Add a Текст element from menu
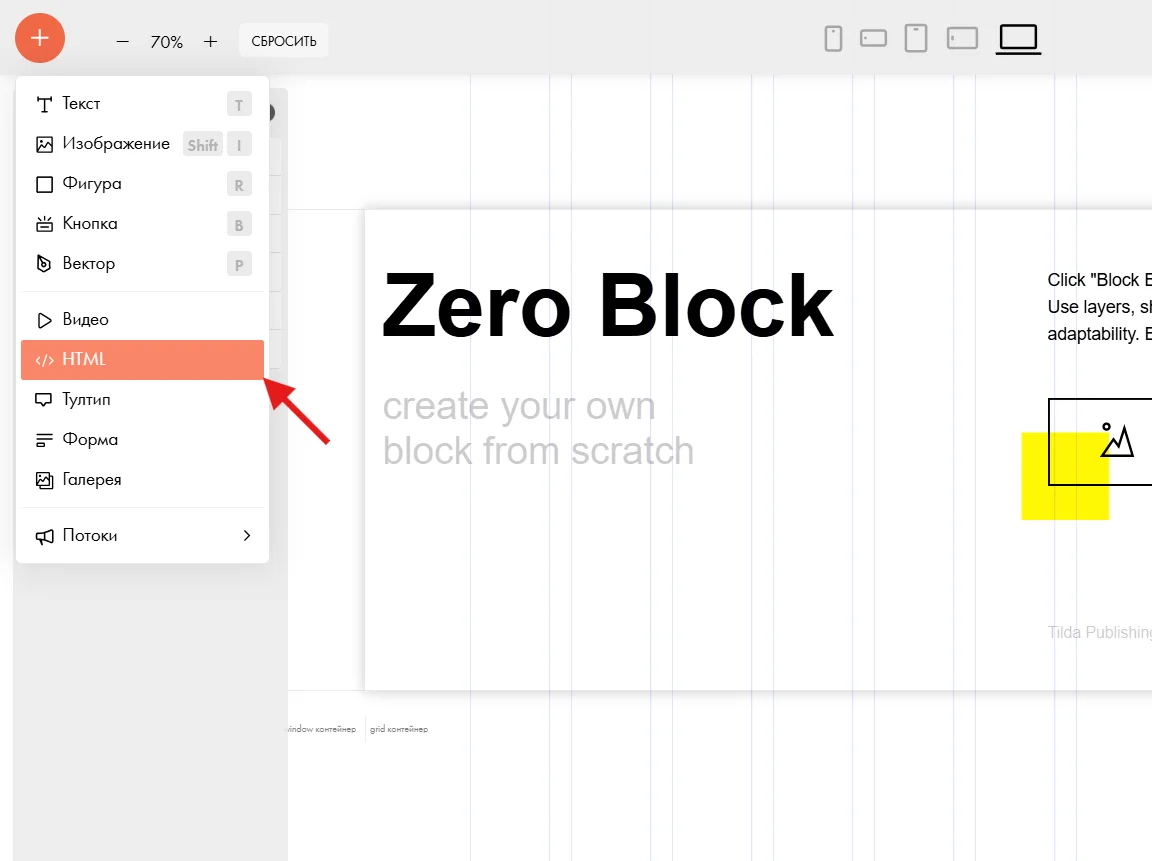Image resolution: width=1152 pixels, height=861 pixels. [x=143, y=104]
